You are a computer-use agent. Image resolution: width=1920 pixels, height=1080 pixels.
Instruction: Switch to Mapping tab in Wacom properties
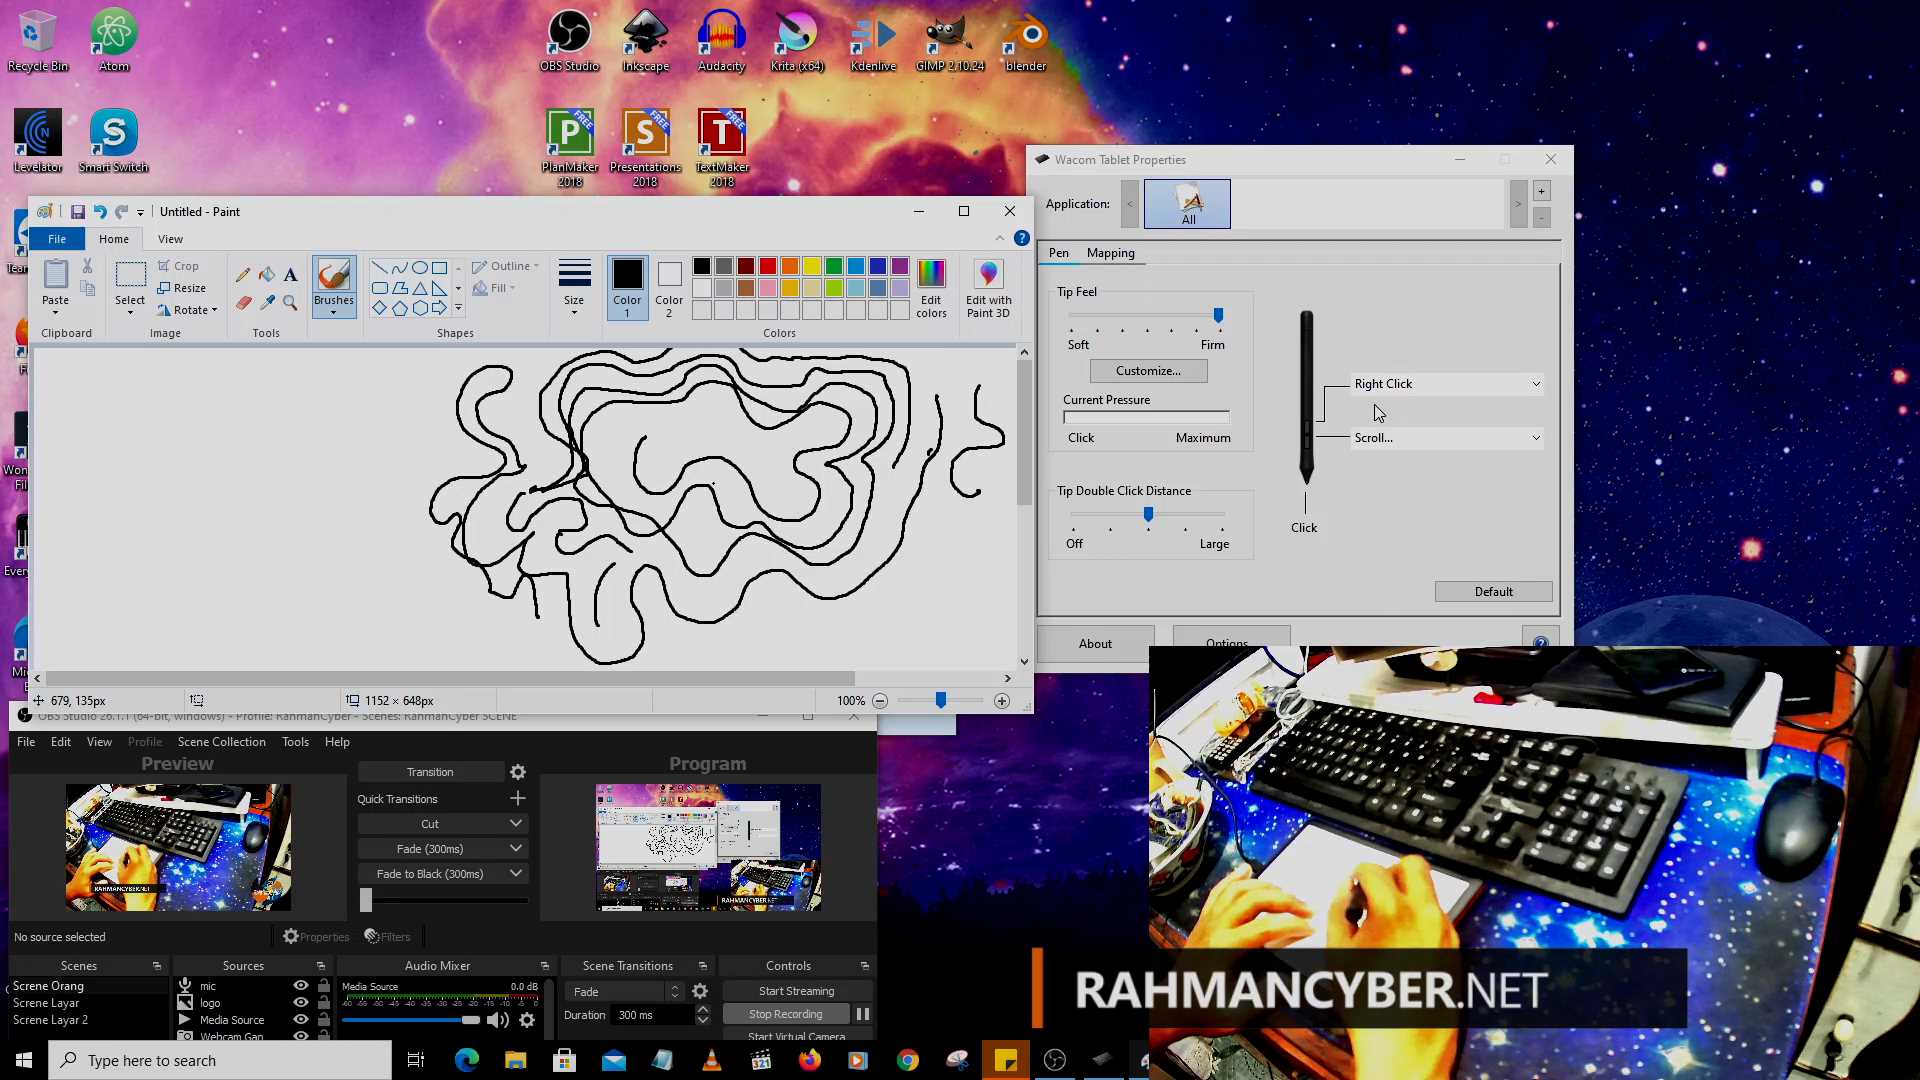[1110, 253]
